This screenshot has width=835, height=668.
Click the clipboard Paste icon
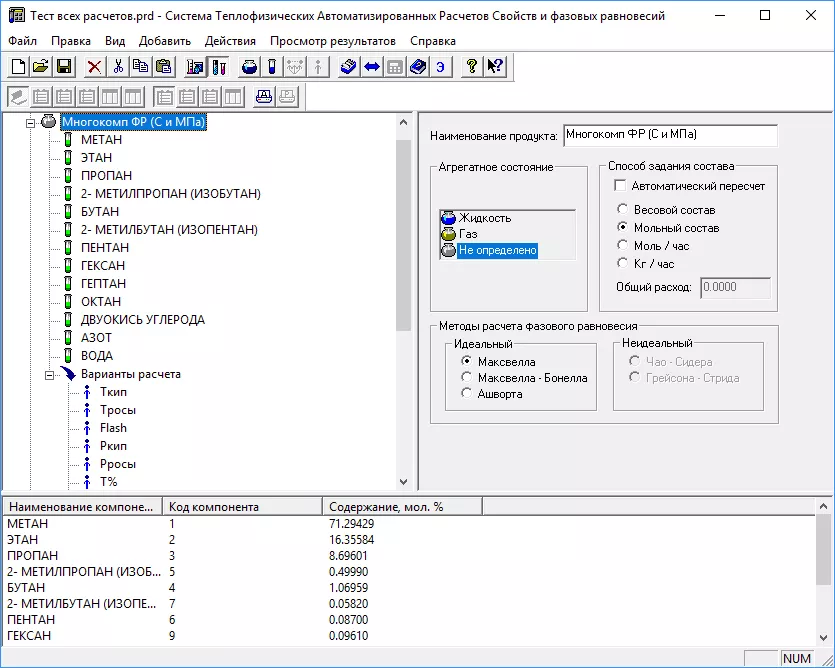click(x=163, y=67)
